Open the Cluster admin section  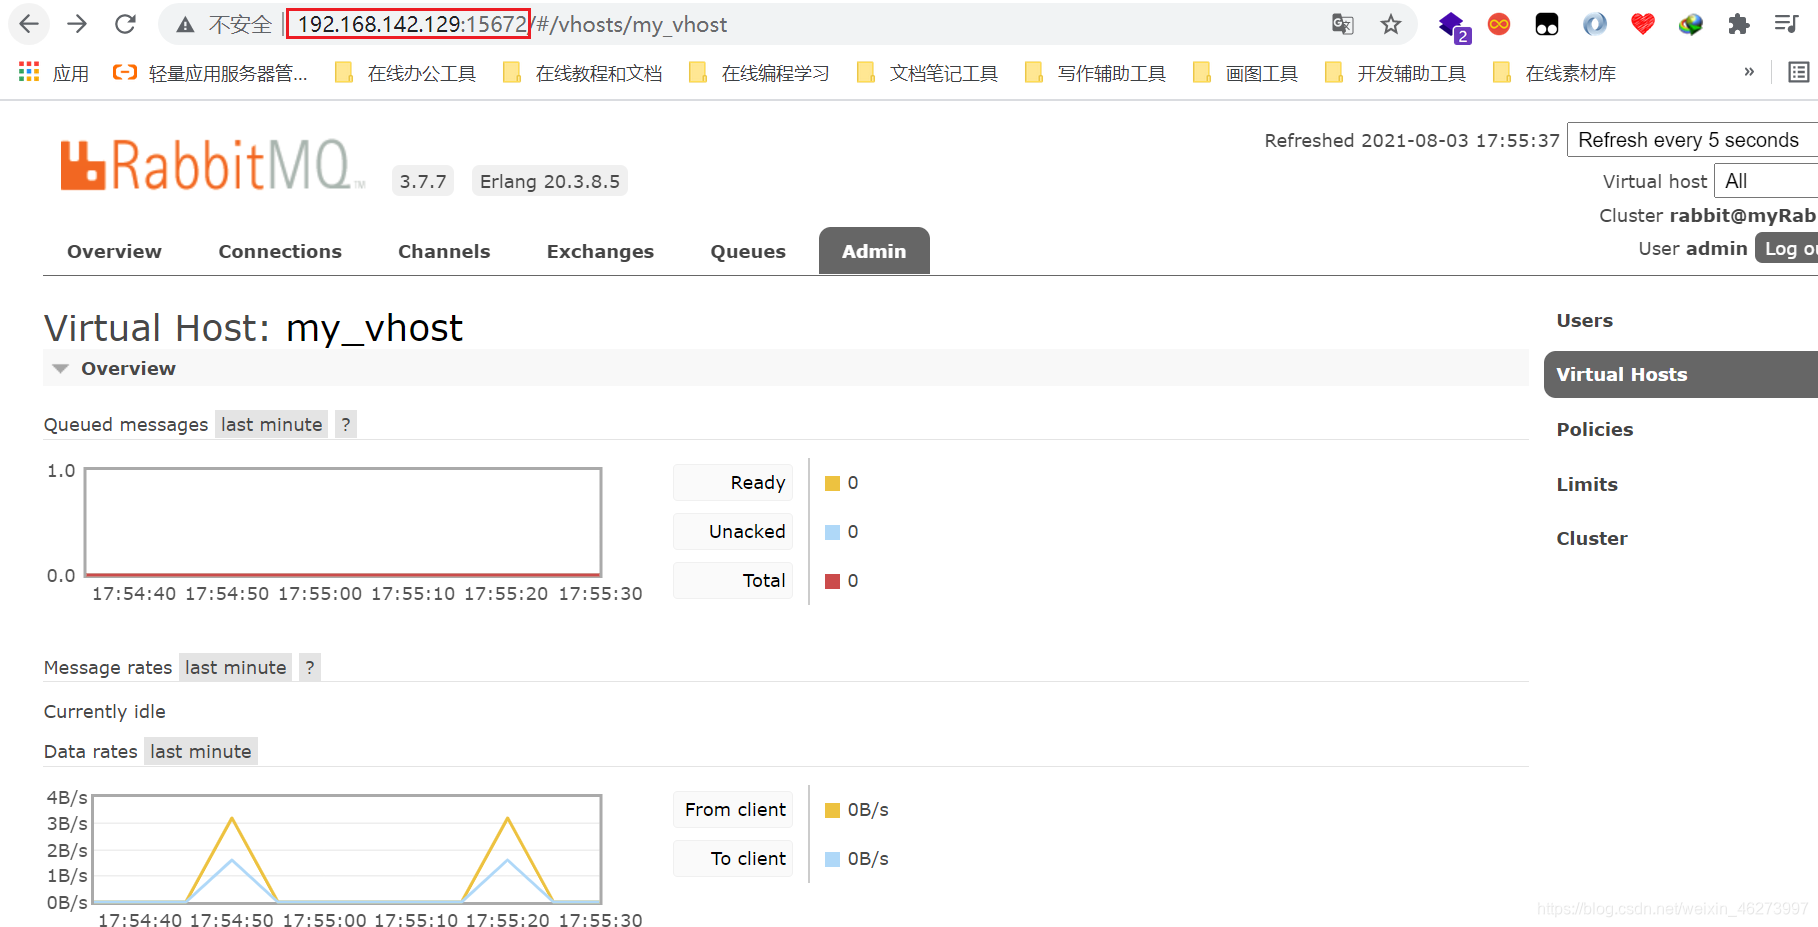(1591, 538)
